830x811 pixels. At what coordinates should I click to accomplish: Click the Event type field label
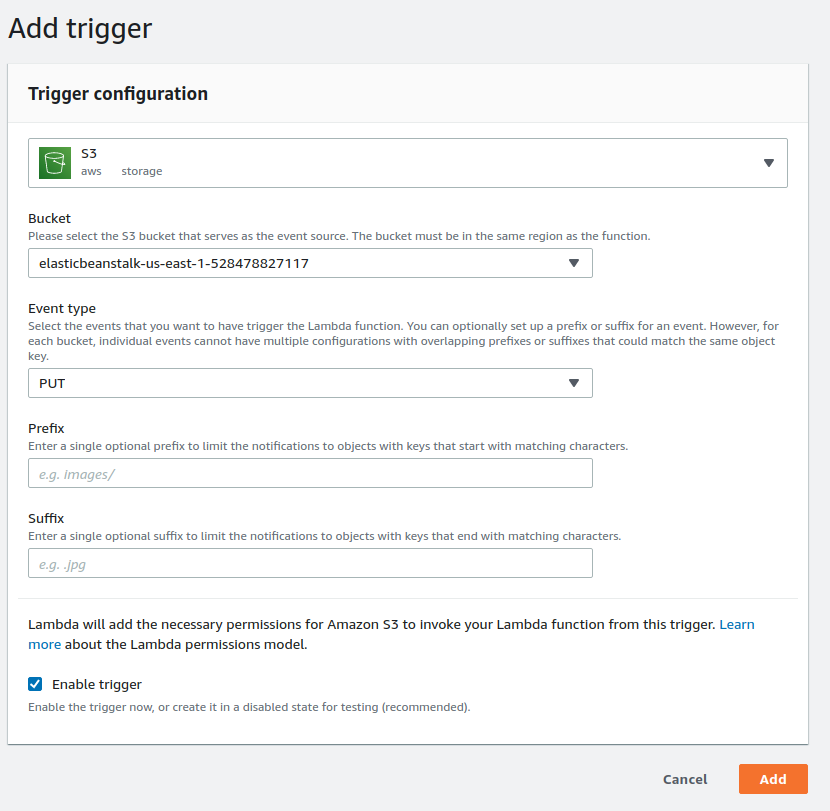(62, 309)
